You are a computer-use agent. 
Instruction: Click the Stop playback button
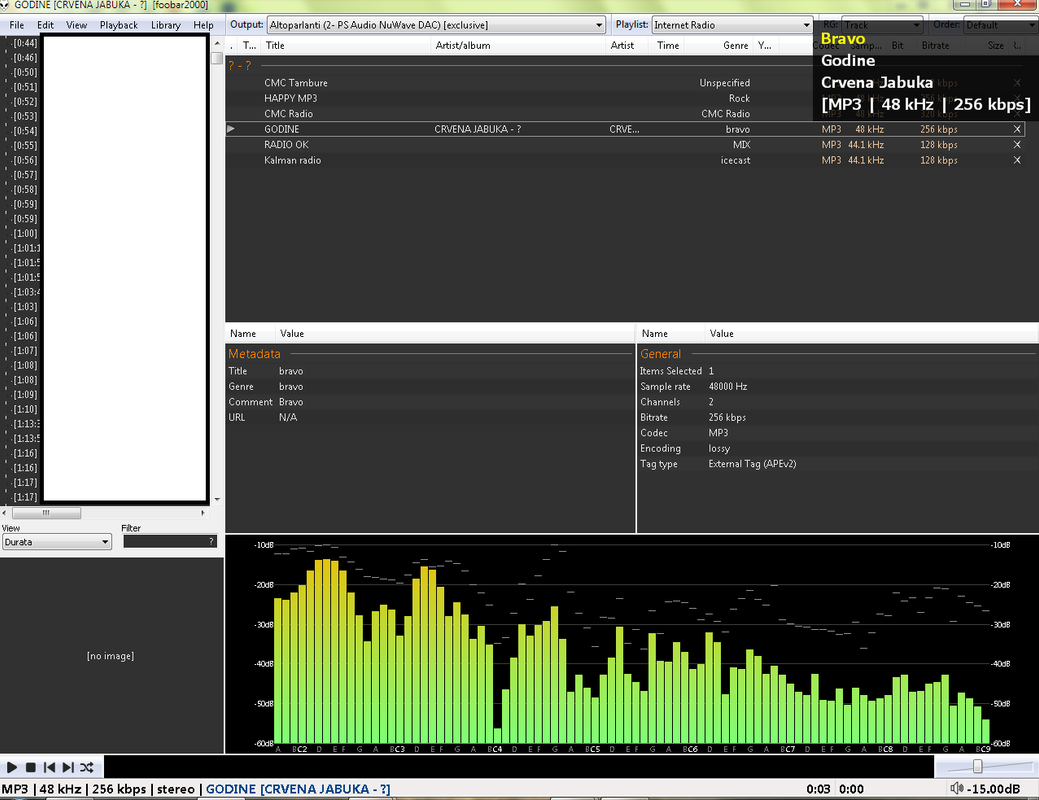click(x=30, y=767)
